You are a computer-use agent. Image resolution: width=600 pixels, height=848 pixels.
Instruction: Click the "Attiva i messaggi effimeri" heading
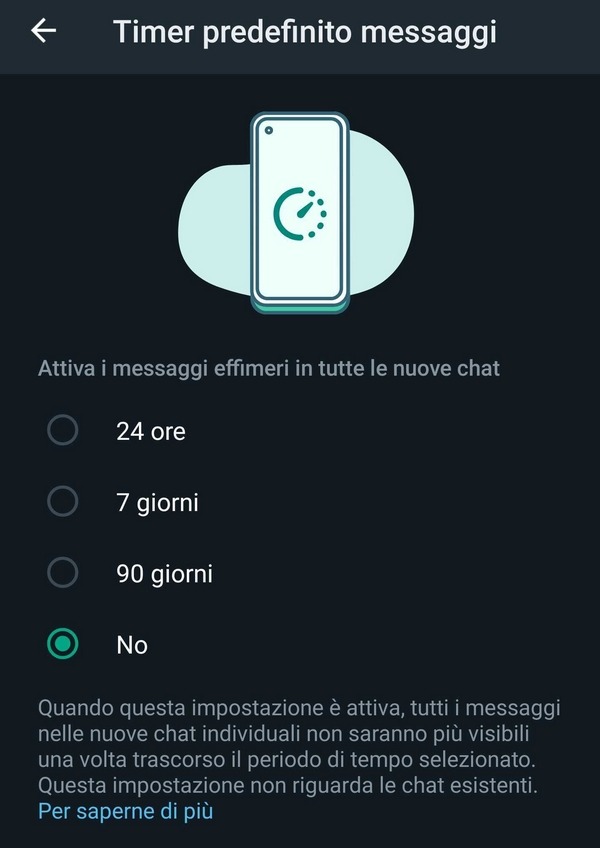click(x=269, y=369)
